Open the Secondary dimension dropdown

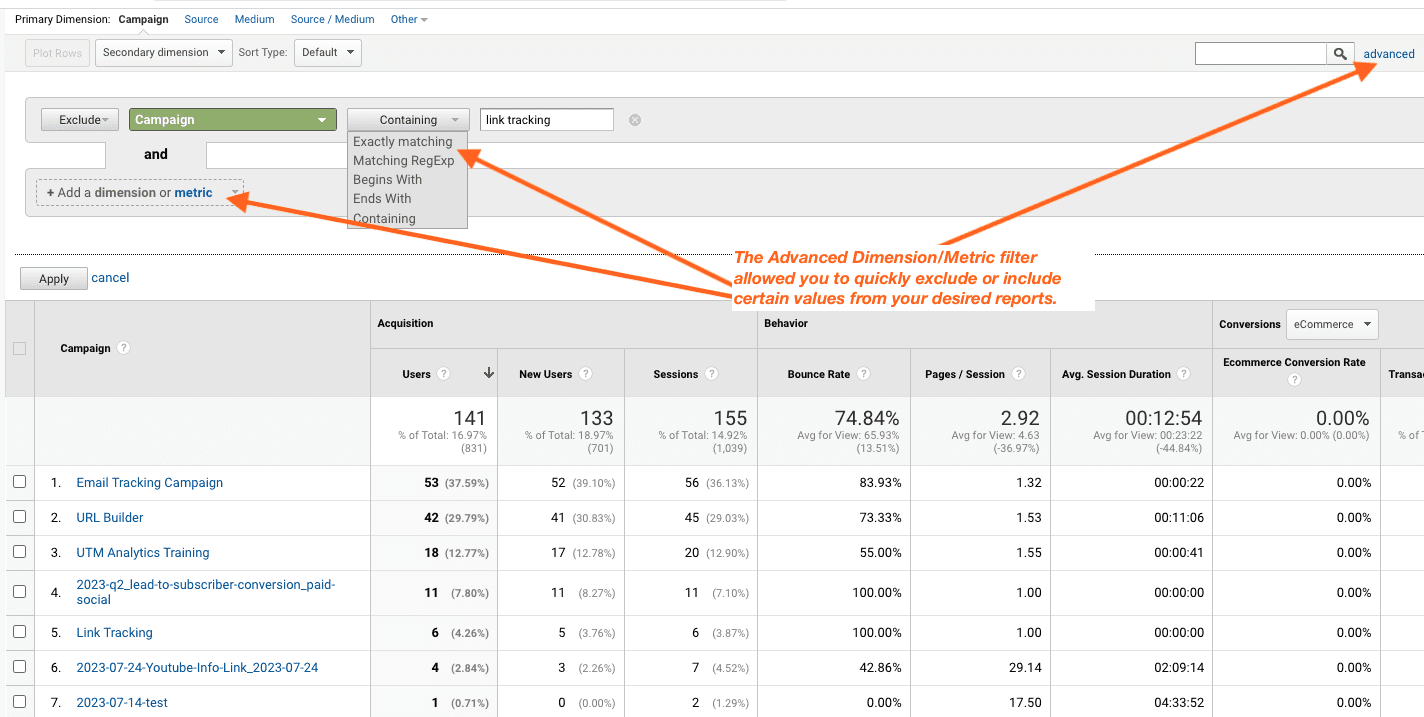[x=163, y=52]
